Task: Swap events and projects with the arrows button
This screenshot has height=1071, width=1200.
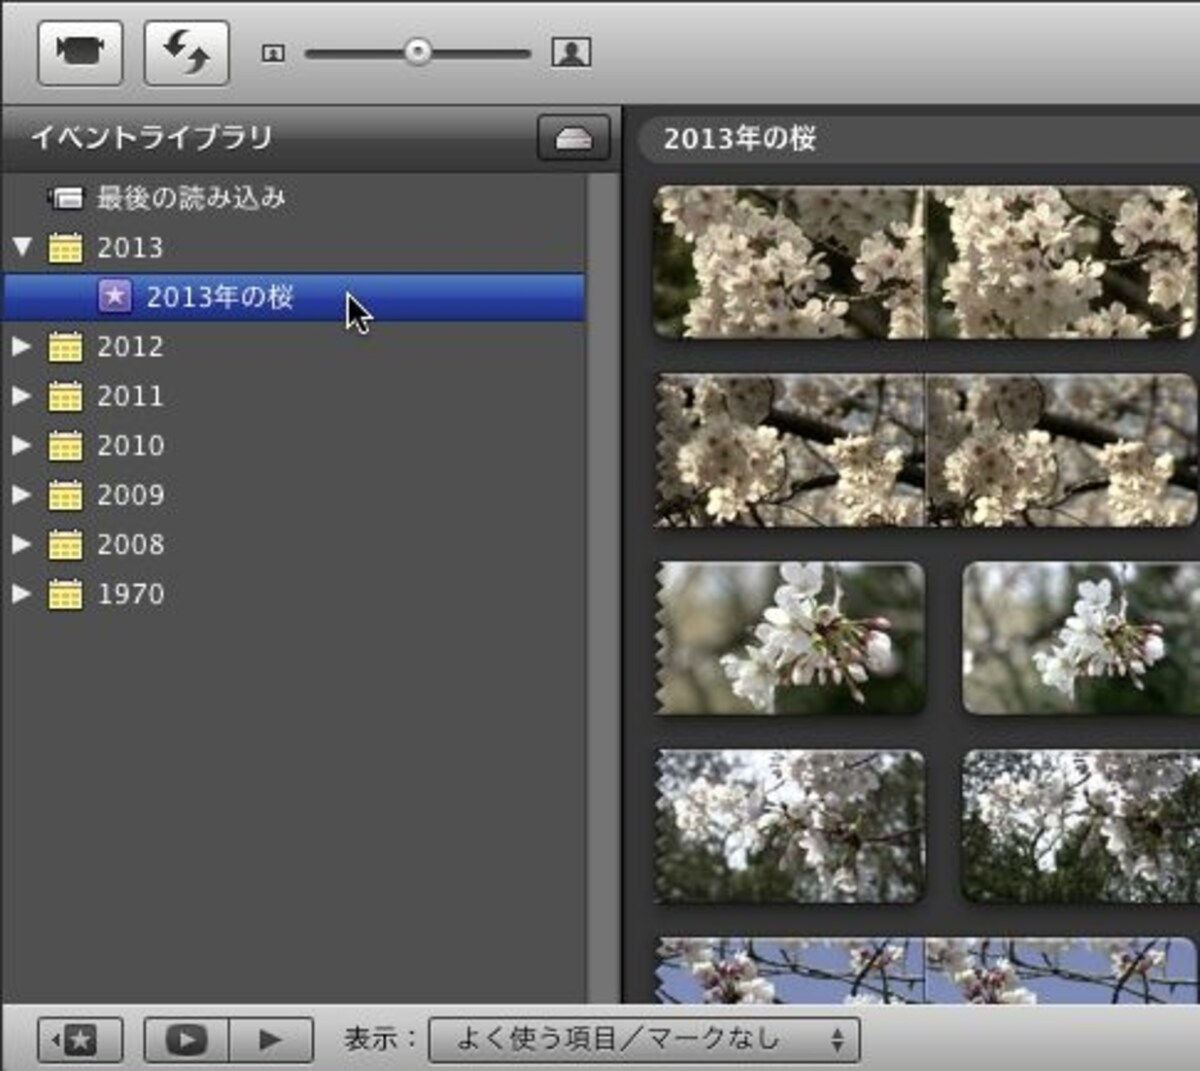Action: [187, 53]
